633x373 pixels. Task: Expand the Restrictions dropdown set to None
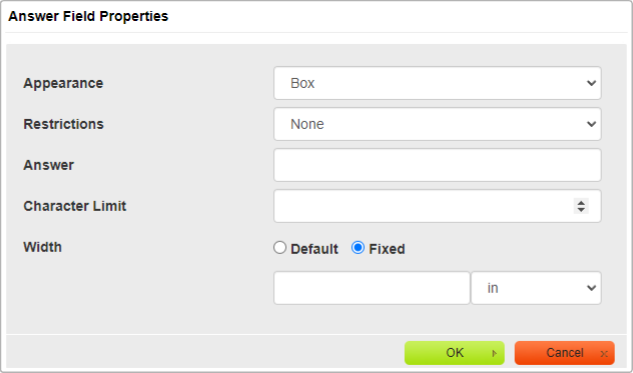(x=437, y=124)
